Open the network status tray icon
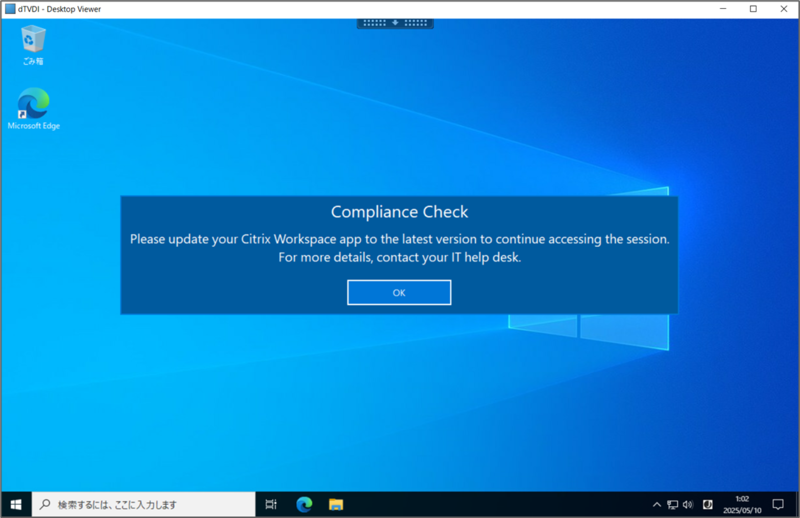This screenshot has width=800, height=518. (672, 505)
